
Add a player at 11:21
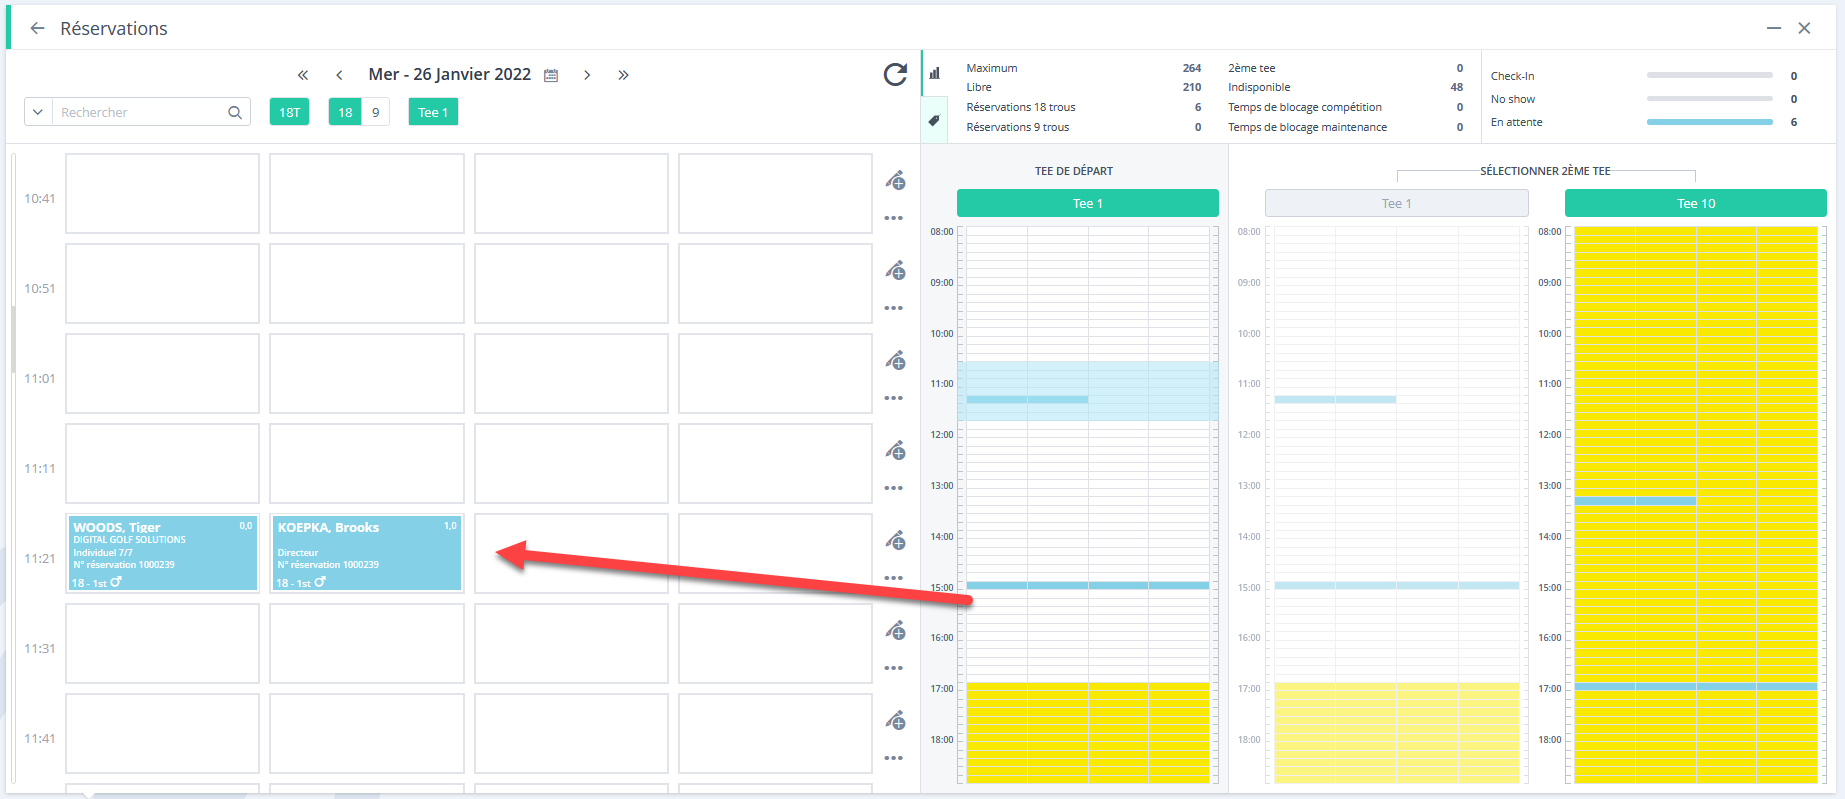pyautogui.click(x=896, y=540)
